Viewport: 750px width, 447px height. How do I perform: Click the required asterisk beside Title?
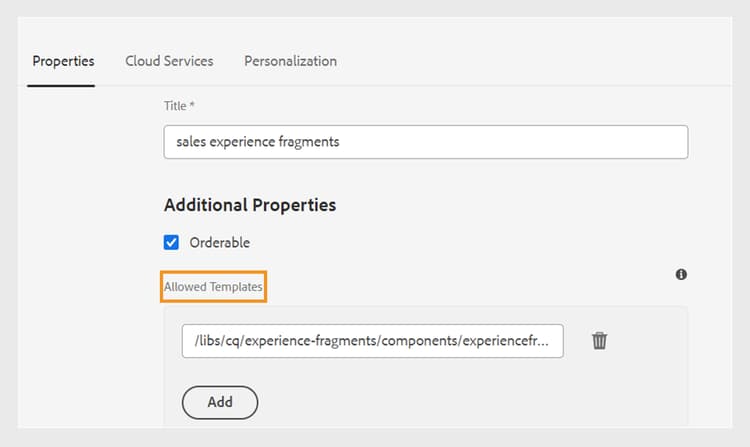pyautogui.click(x=192, y=105)
